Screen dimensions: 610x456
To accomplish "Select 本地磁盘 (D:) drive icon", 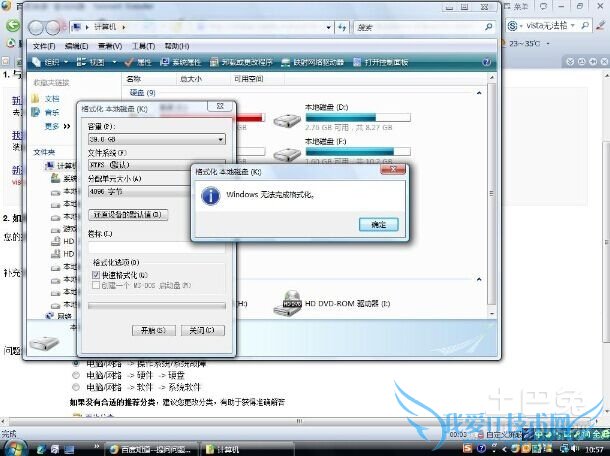I will (x=287, y=120).
